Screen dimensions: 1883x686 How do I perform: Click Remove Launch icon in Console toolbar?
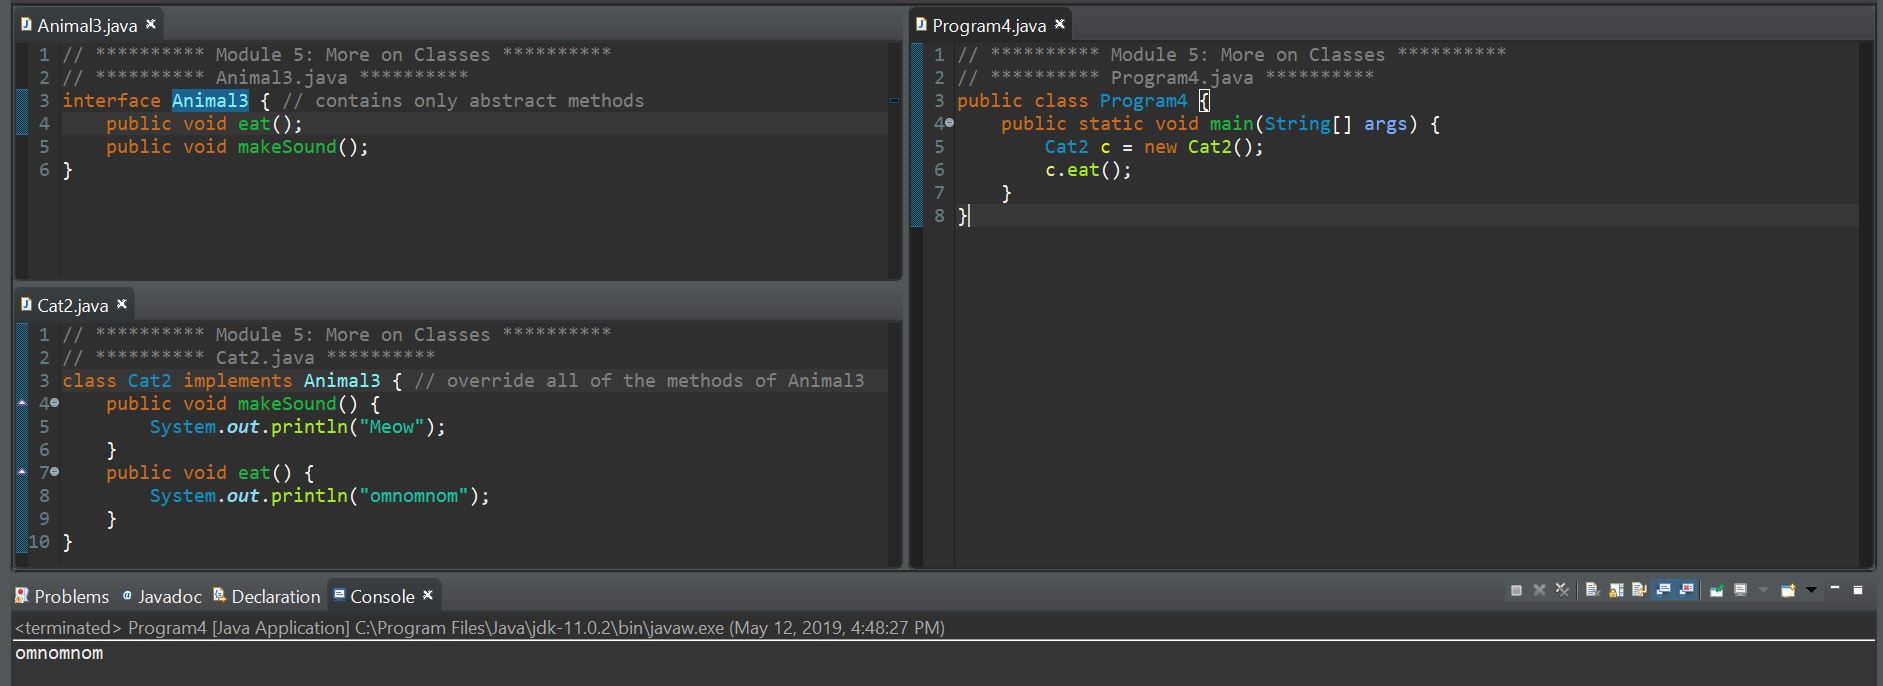click(x=1539, y=590)
